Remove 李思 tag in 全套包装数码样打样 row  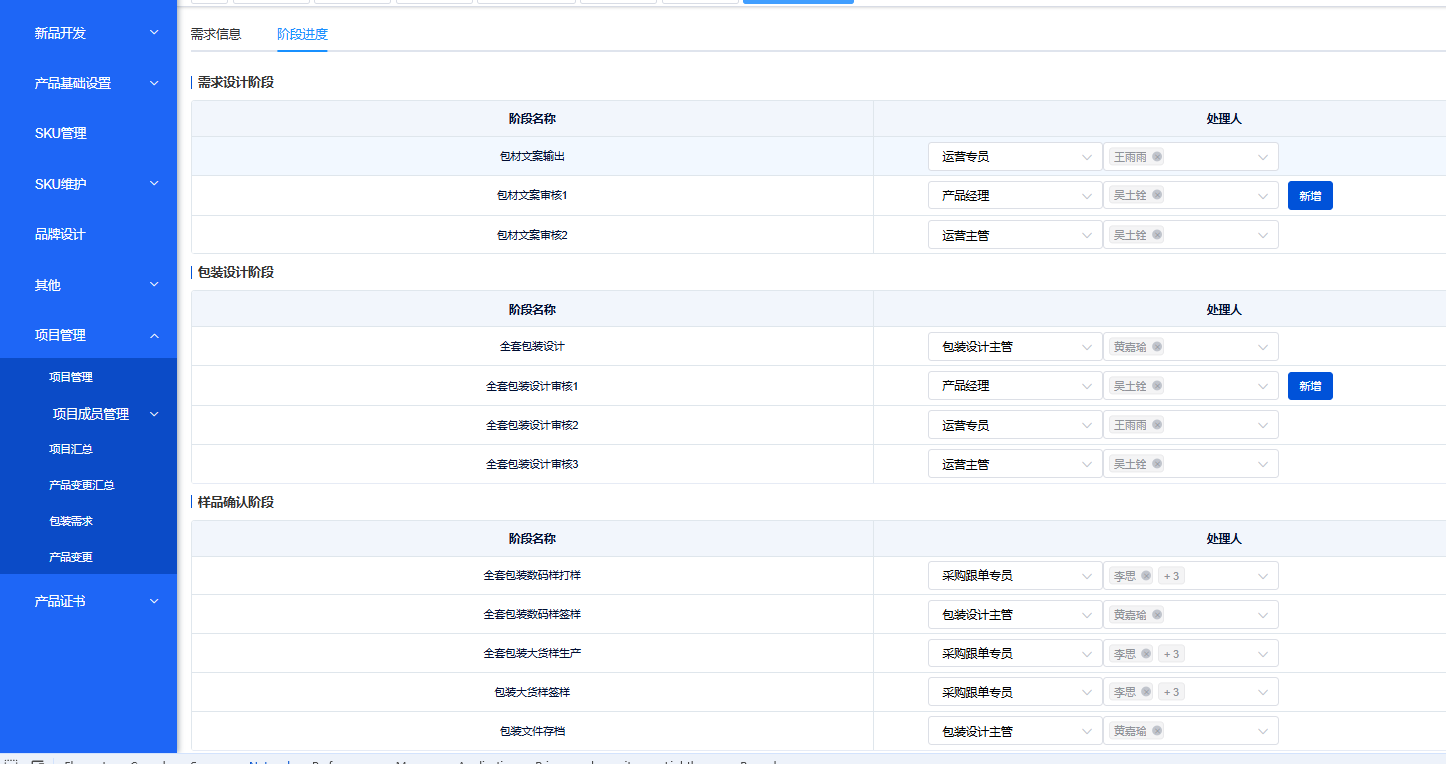click(x=1146, y=576)
